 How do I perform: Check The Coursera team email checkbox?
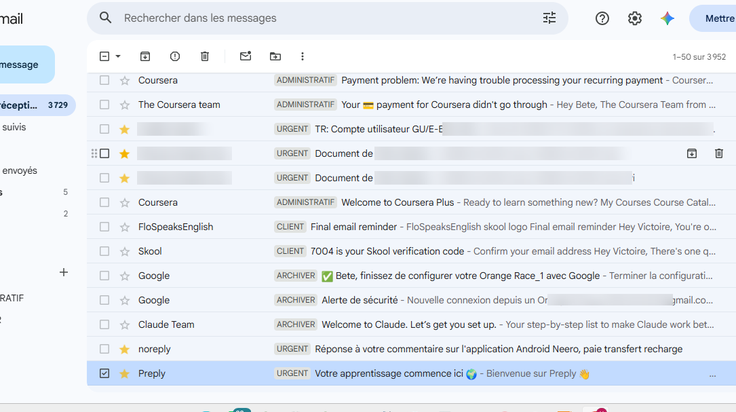coord(104,105)
